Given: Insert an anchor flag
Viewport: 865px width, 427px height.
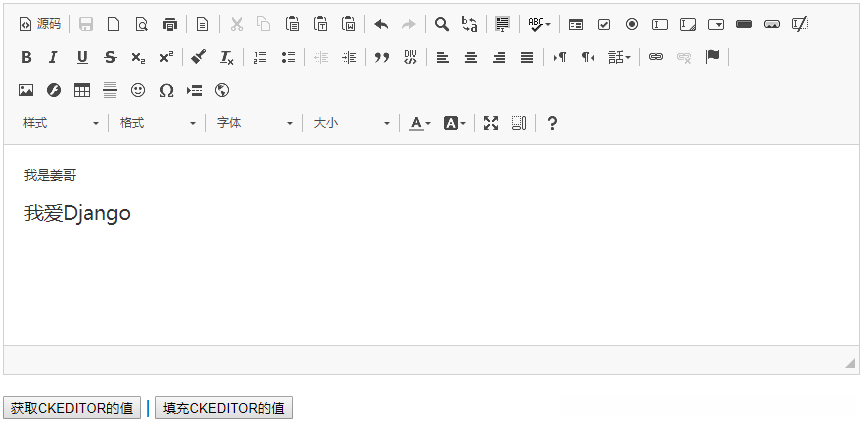Looking at the screenshot, I should click(x=712, y=57).
